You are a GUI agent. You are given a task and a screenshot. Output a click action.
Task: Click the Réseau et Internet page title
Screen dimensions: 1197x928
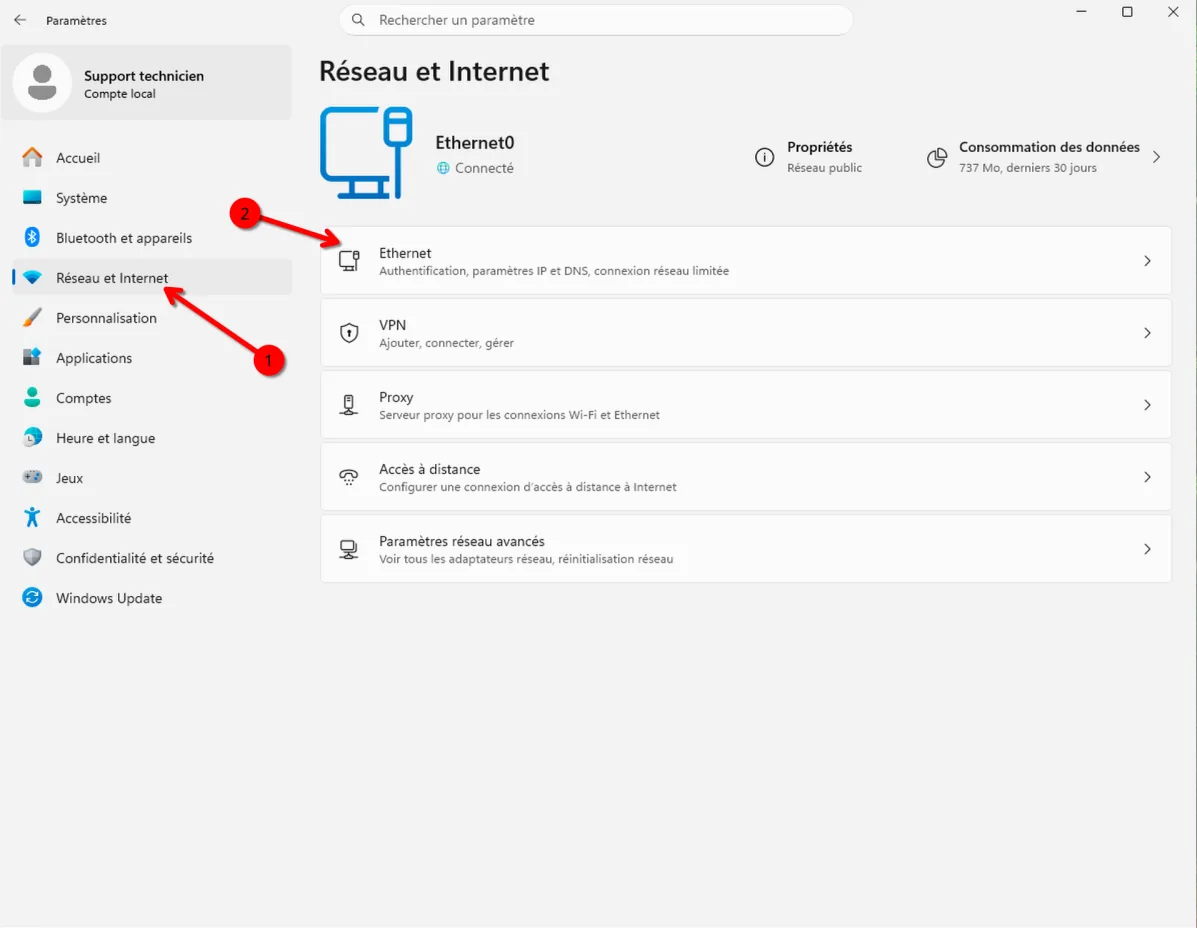point(434,71)
